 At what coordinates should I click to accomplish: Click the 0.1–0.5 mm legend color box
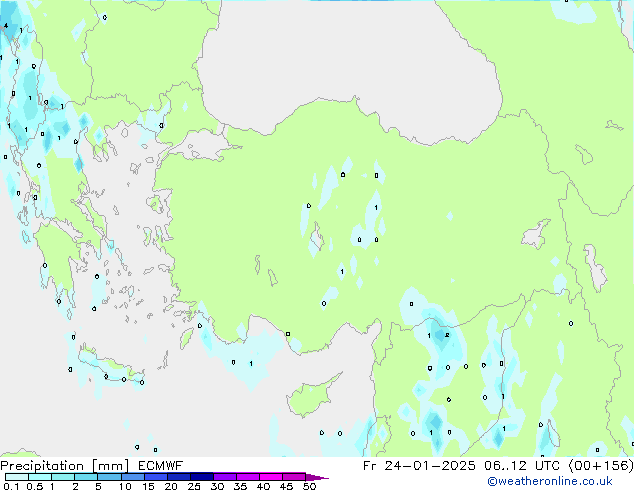tap(17, 477)
